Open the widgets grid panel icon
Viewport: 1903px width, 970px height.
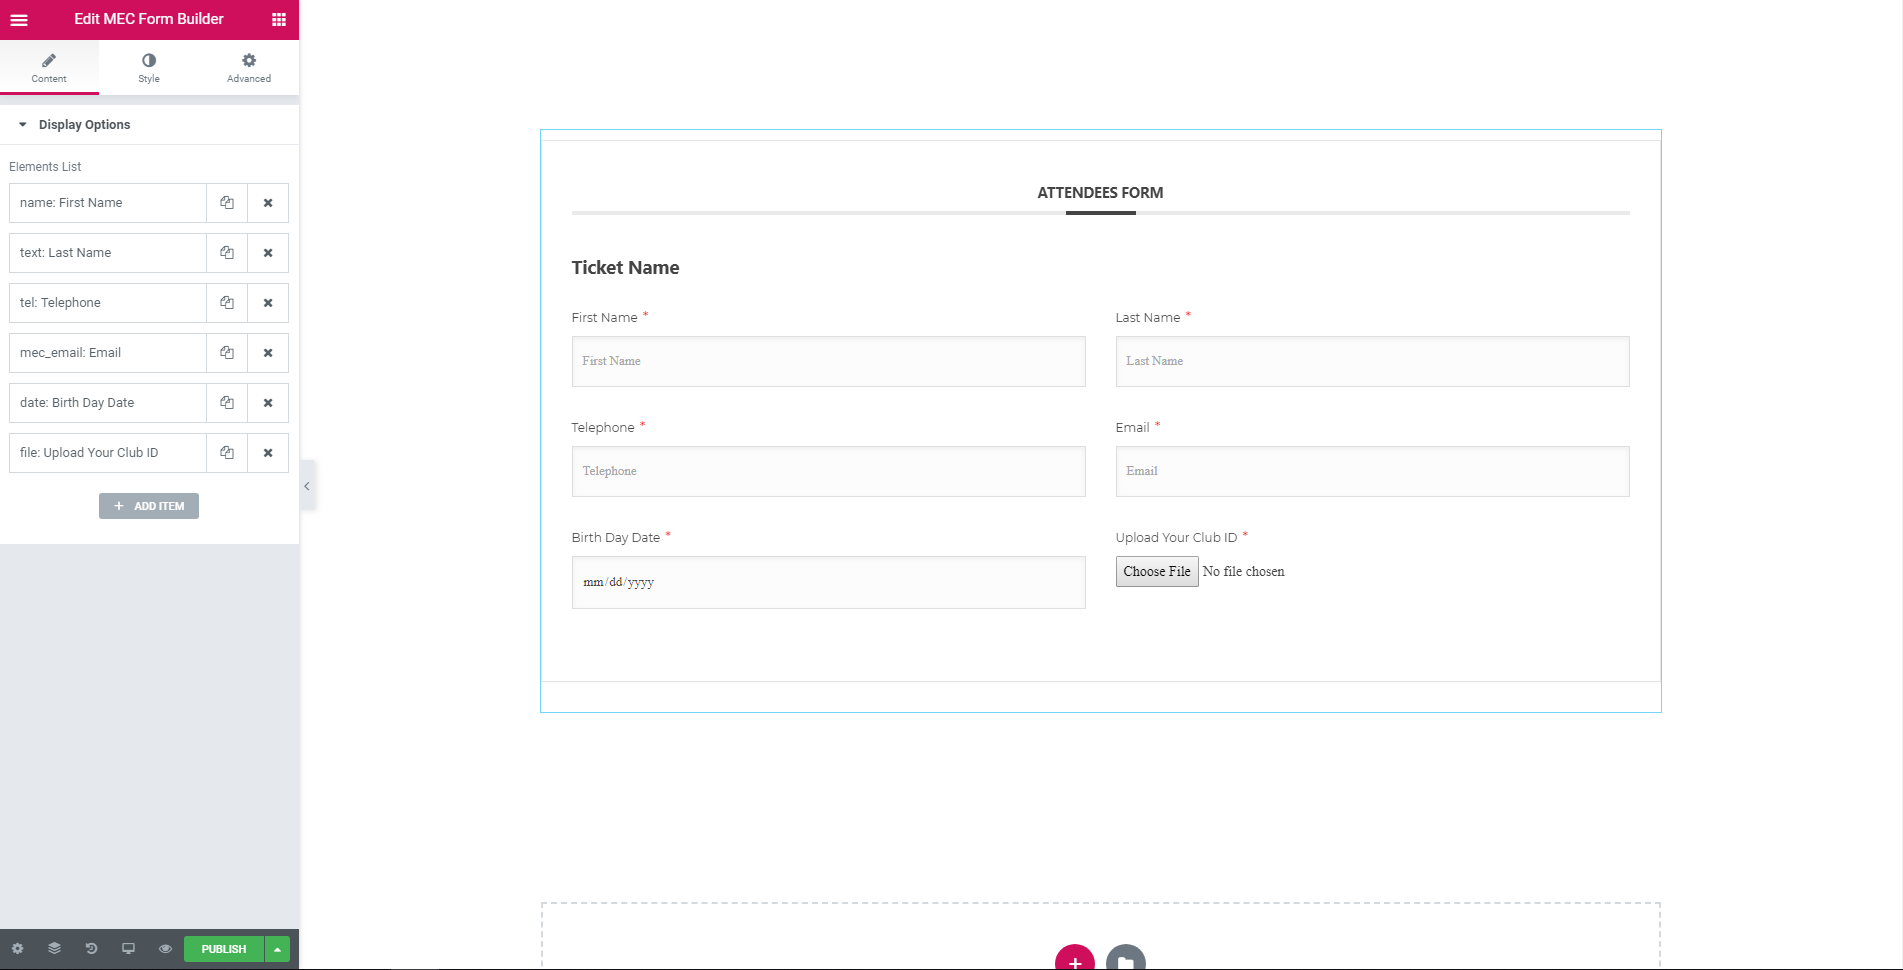tap(279, 19)
